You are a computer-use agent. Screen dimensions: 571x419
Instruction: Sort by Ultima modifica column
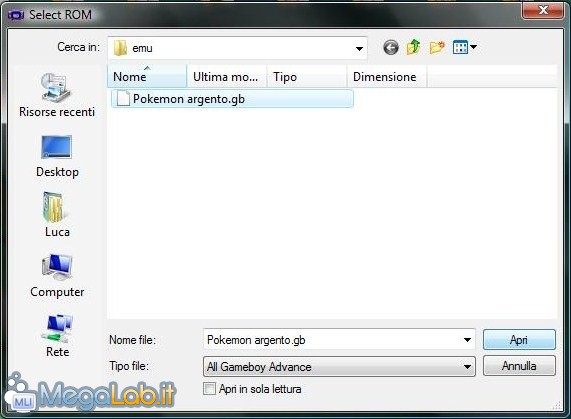227,76
